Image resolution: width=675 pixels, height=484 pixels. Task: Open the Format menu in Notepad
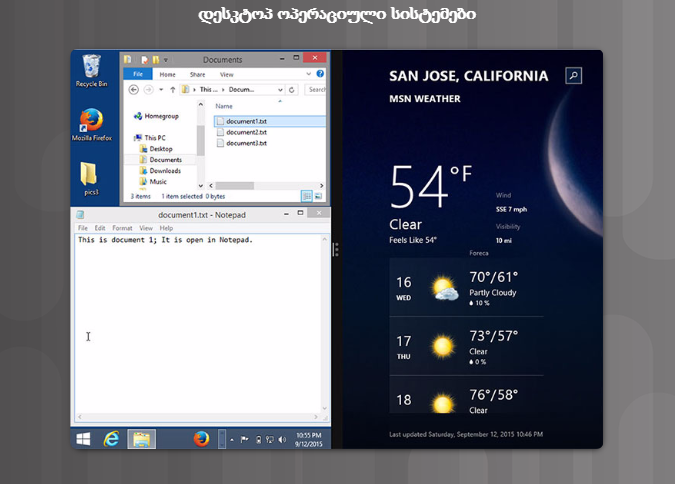122,228
